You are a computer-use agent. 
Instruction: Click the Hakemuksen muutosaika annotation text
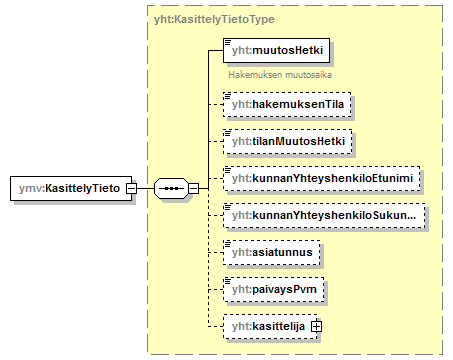(280, 75)
